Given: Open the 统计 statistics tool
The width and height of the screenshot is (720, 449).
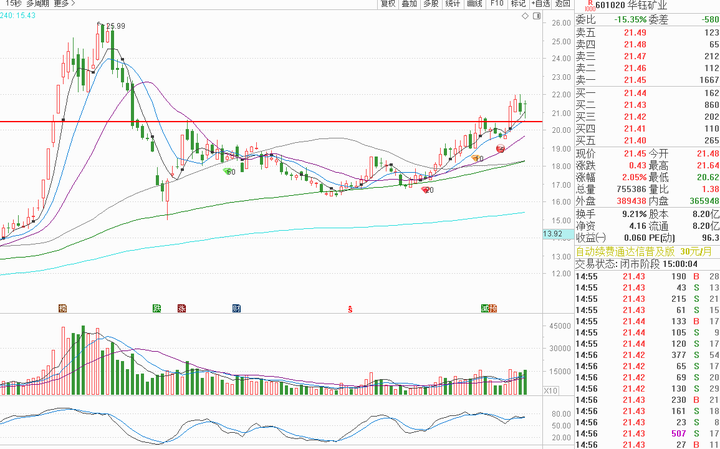Looking at the screenshot, I should coord(453,4).
